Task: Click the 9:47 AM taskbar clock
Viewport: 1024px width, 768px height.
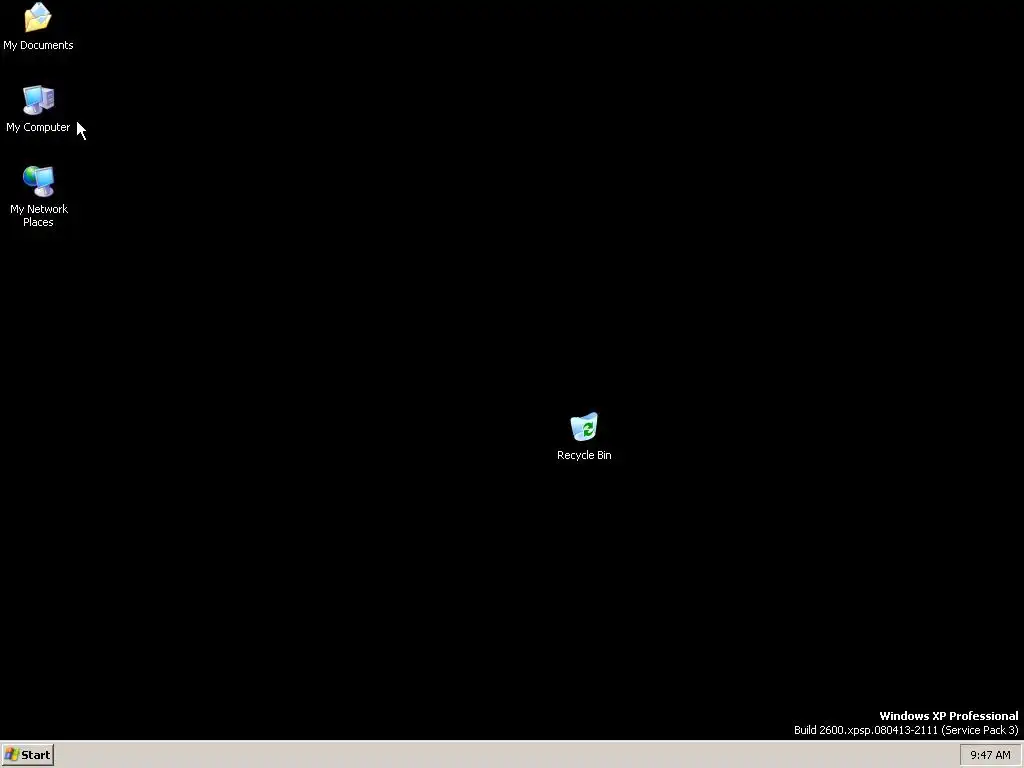Action: tap(990, 756)
